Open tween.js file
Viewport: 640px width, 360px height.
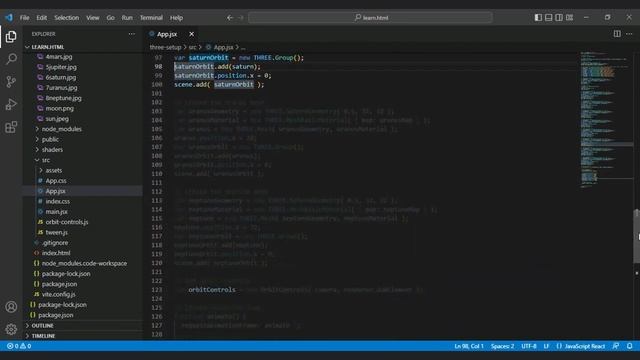pos(56,232)
